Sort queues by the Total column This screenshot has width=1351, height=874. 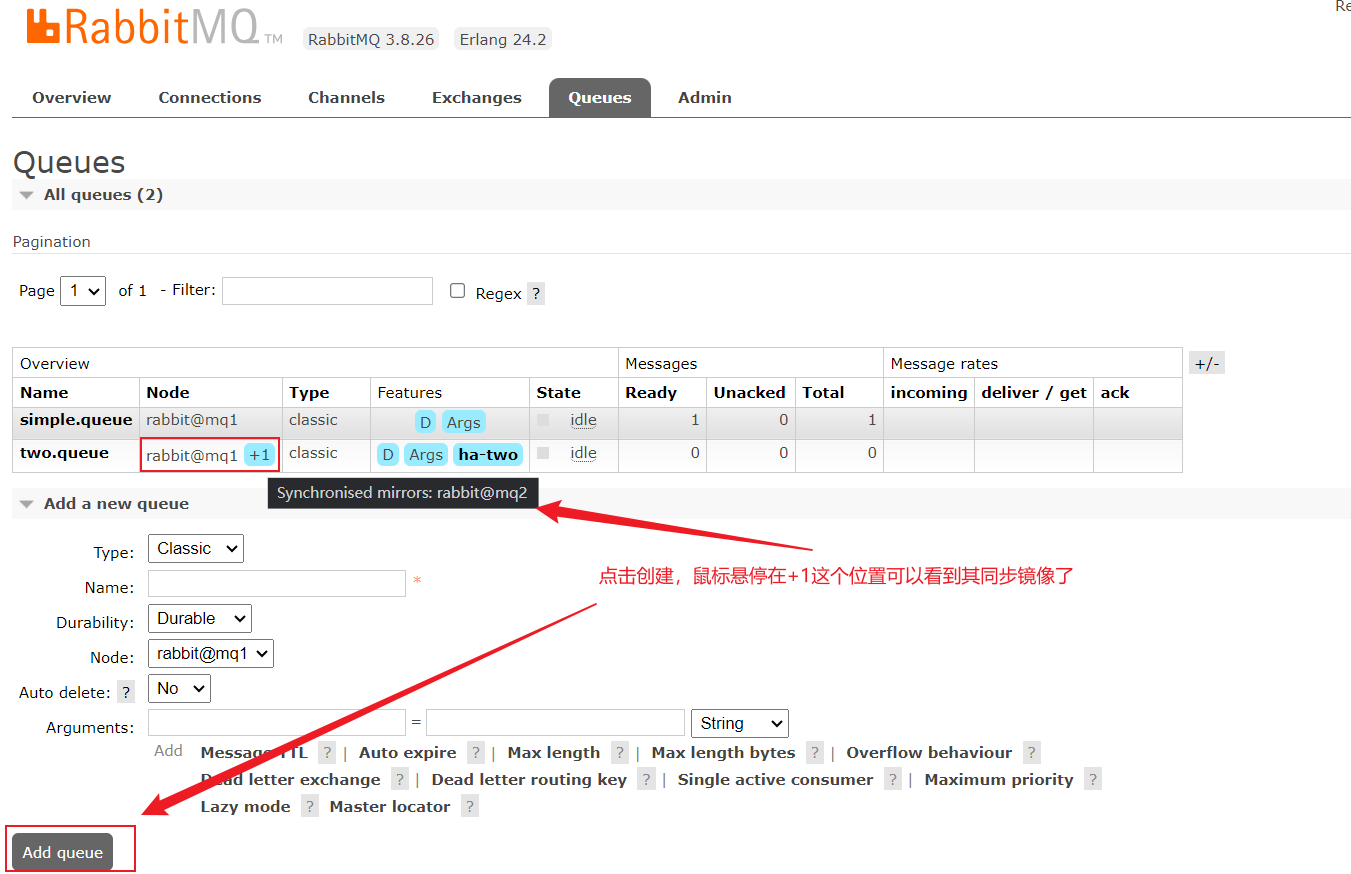coord(824,393)
